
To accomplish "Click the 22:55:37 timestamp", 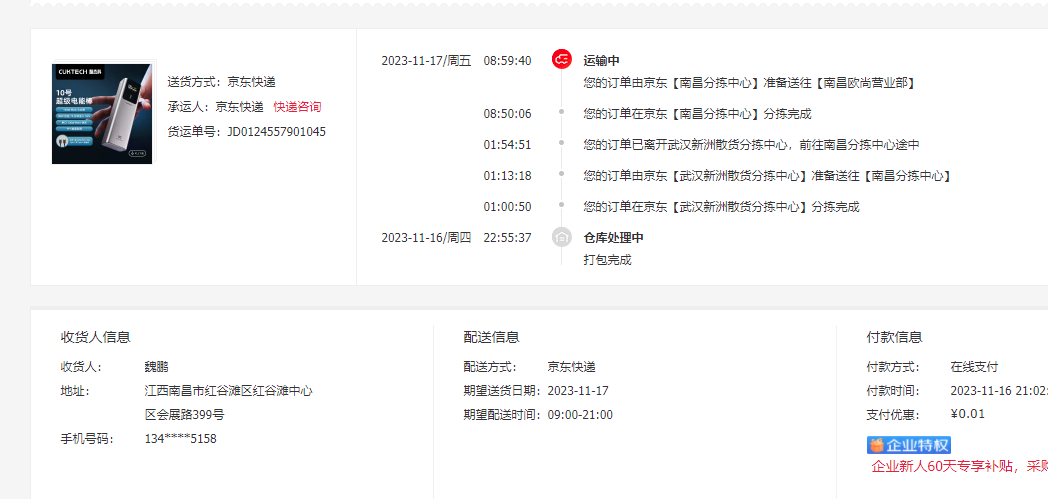I will pyautogui.click(x=508, y=238).
